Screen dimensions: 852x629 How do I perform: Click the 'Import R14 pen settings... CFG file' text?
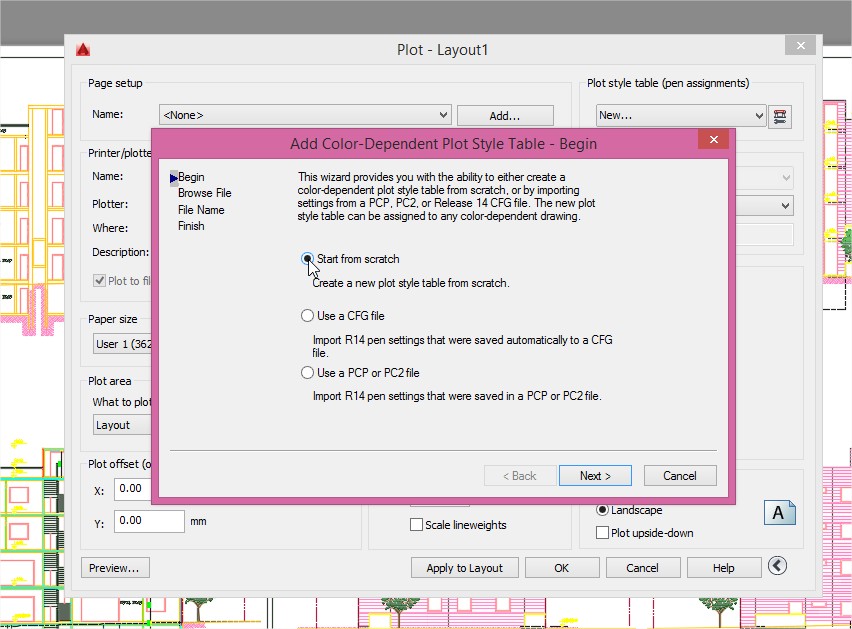[462, 346]
